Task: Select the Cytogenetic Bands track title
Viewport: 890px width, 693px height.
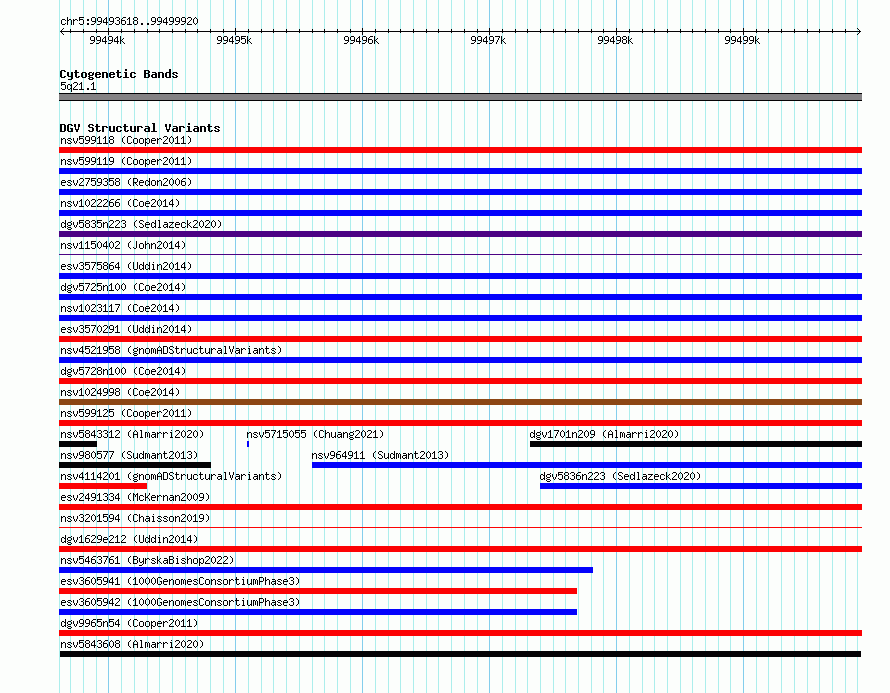Action: tap(119, 74)
